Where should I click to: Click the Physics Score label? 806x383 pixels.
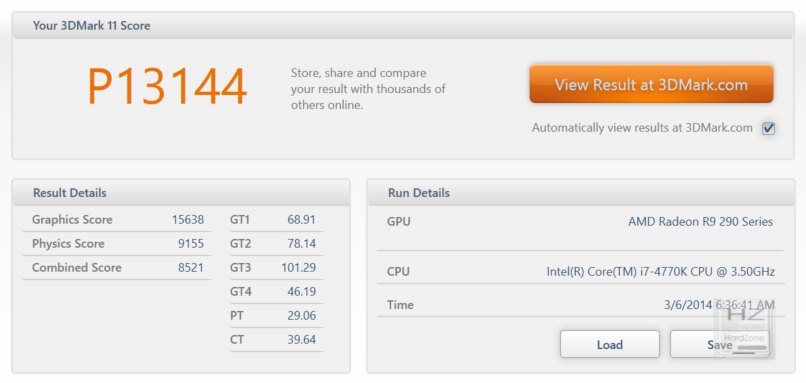point(68,244)
